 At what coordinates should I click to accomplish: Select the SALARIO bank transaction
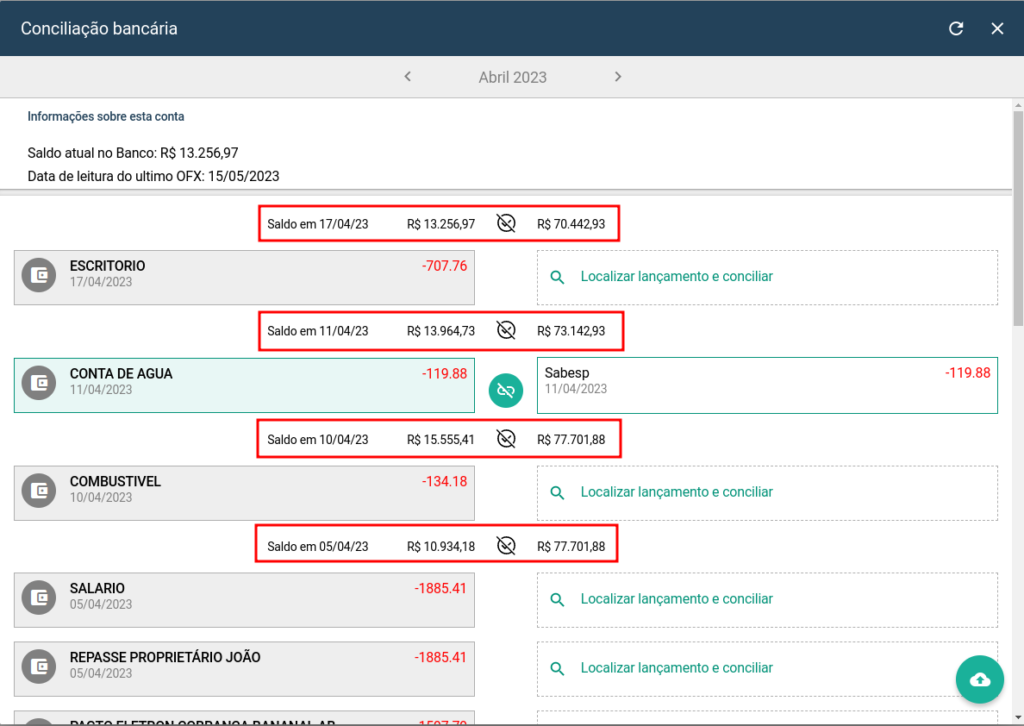point(244,600)
